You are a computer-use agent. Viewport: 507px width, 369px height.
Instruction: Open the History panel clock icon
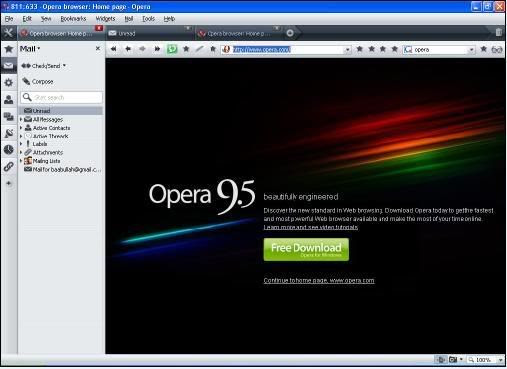click(9, 150)
